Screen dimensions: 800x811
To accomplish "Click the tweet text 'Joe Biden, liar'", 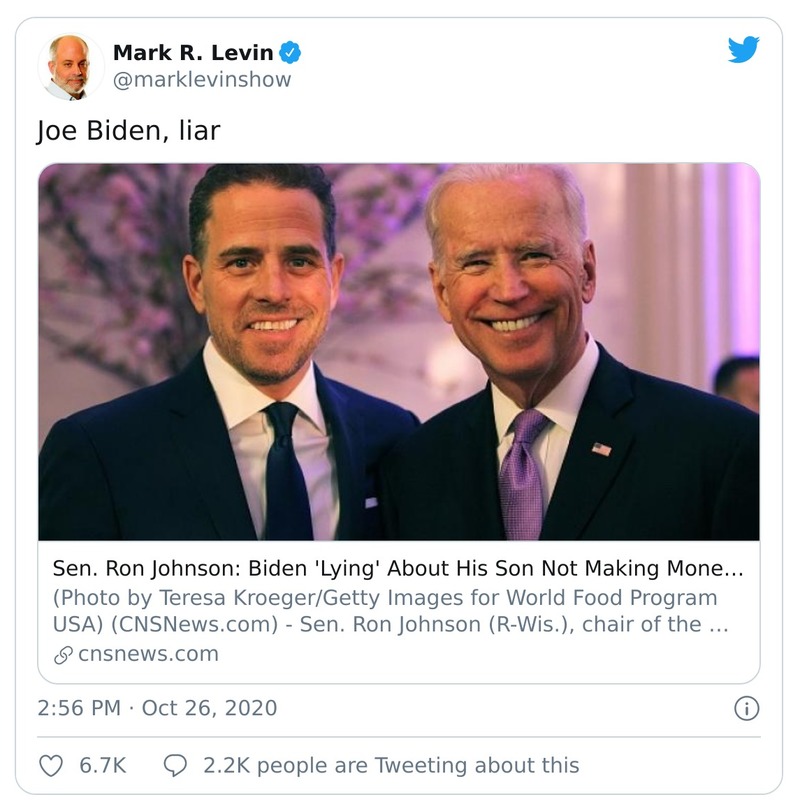I will (127, 131).
